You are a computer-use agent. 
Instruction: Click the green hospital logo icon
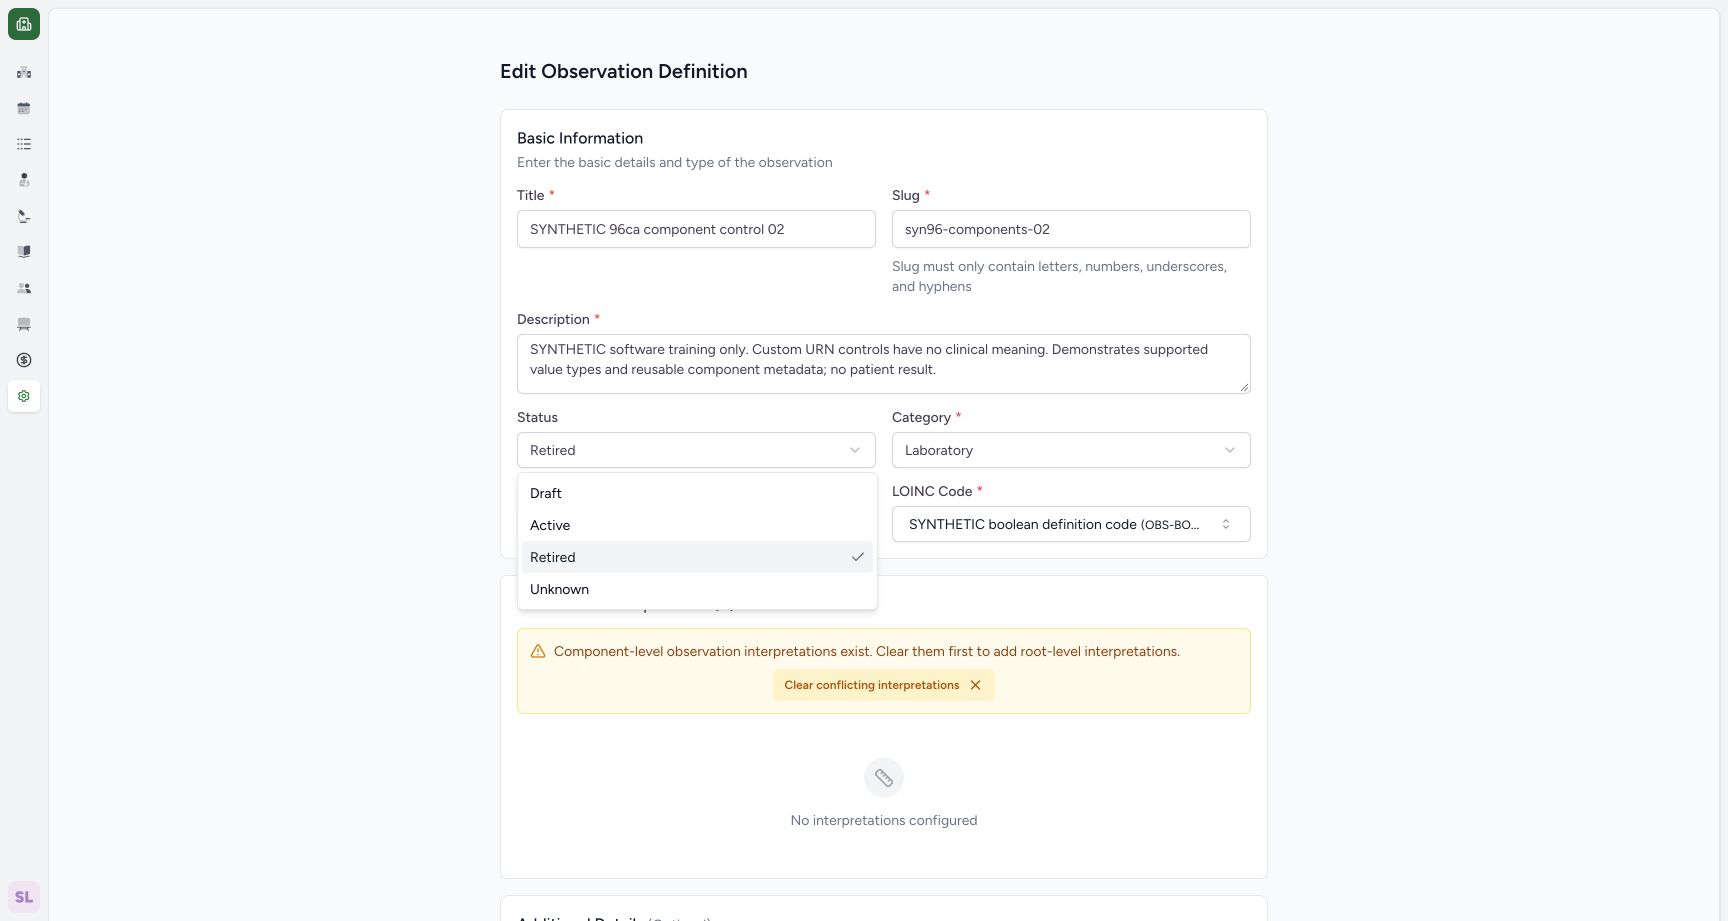(x=24, y=24)
